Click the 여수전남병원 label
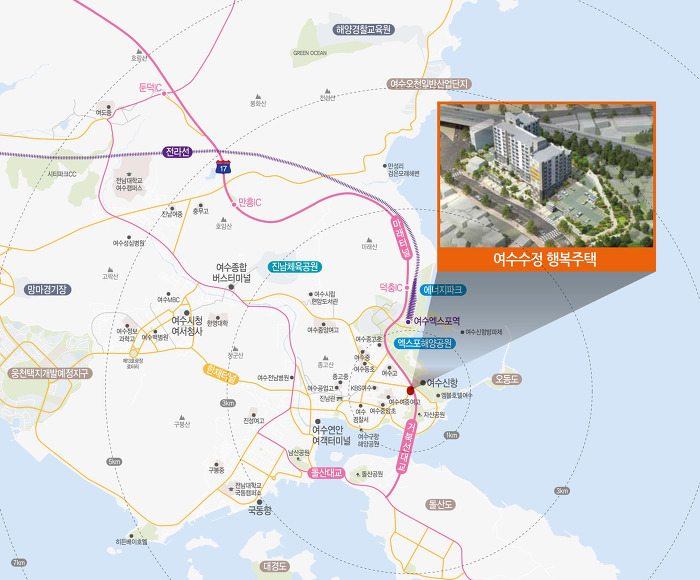 [273, 378]
